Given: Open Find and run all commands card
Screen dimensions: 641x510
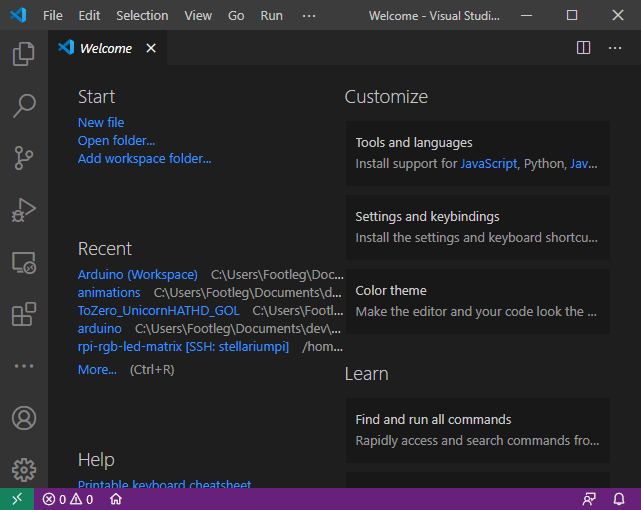Looking at the screenshot, I should (x=478, y=430).
